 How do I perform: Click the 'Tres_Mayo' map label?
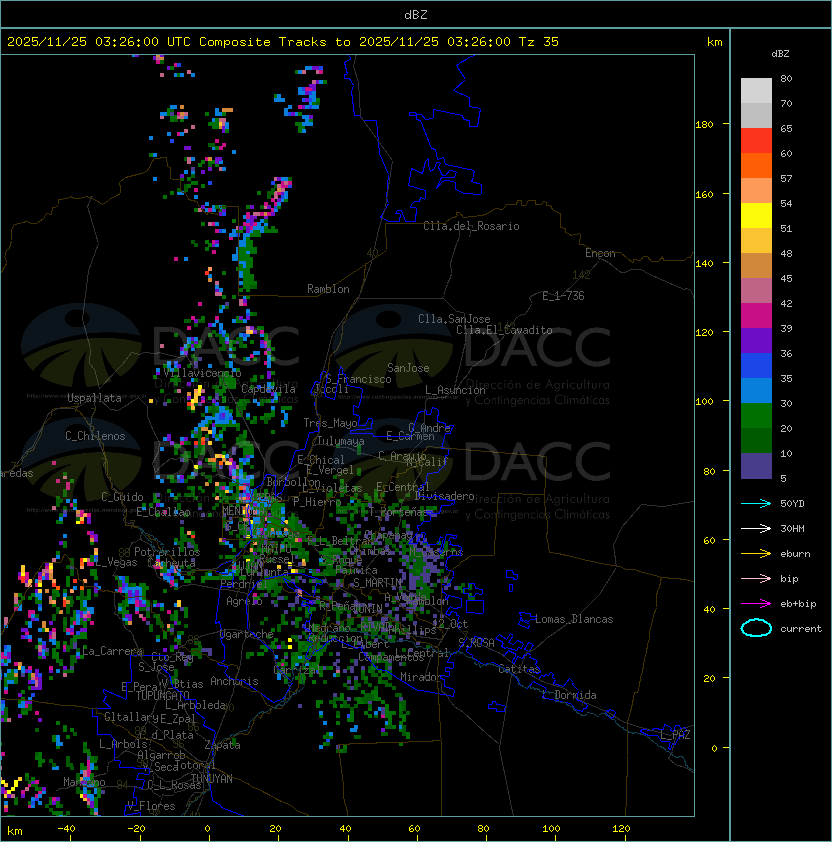coord(330,423)
